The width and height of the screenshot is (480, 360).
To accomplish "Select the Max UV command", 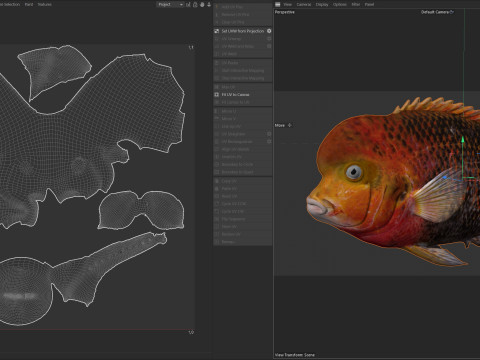I will 243,87.
